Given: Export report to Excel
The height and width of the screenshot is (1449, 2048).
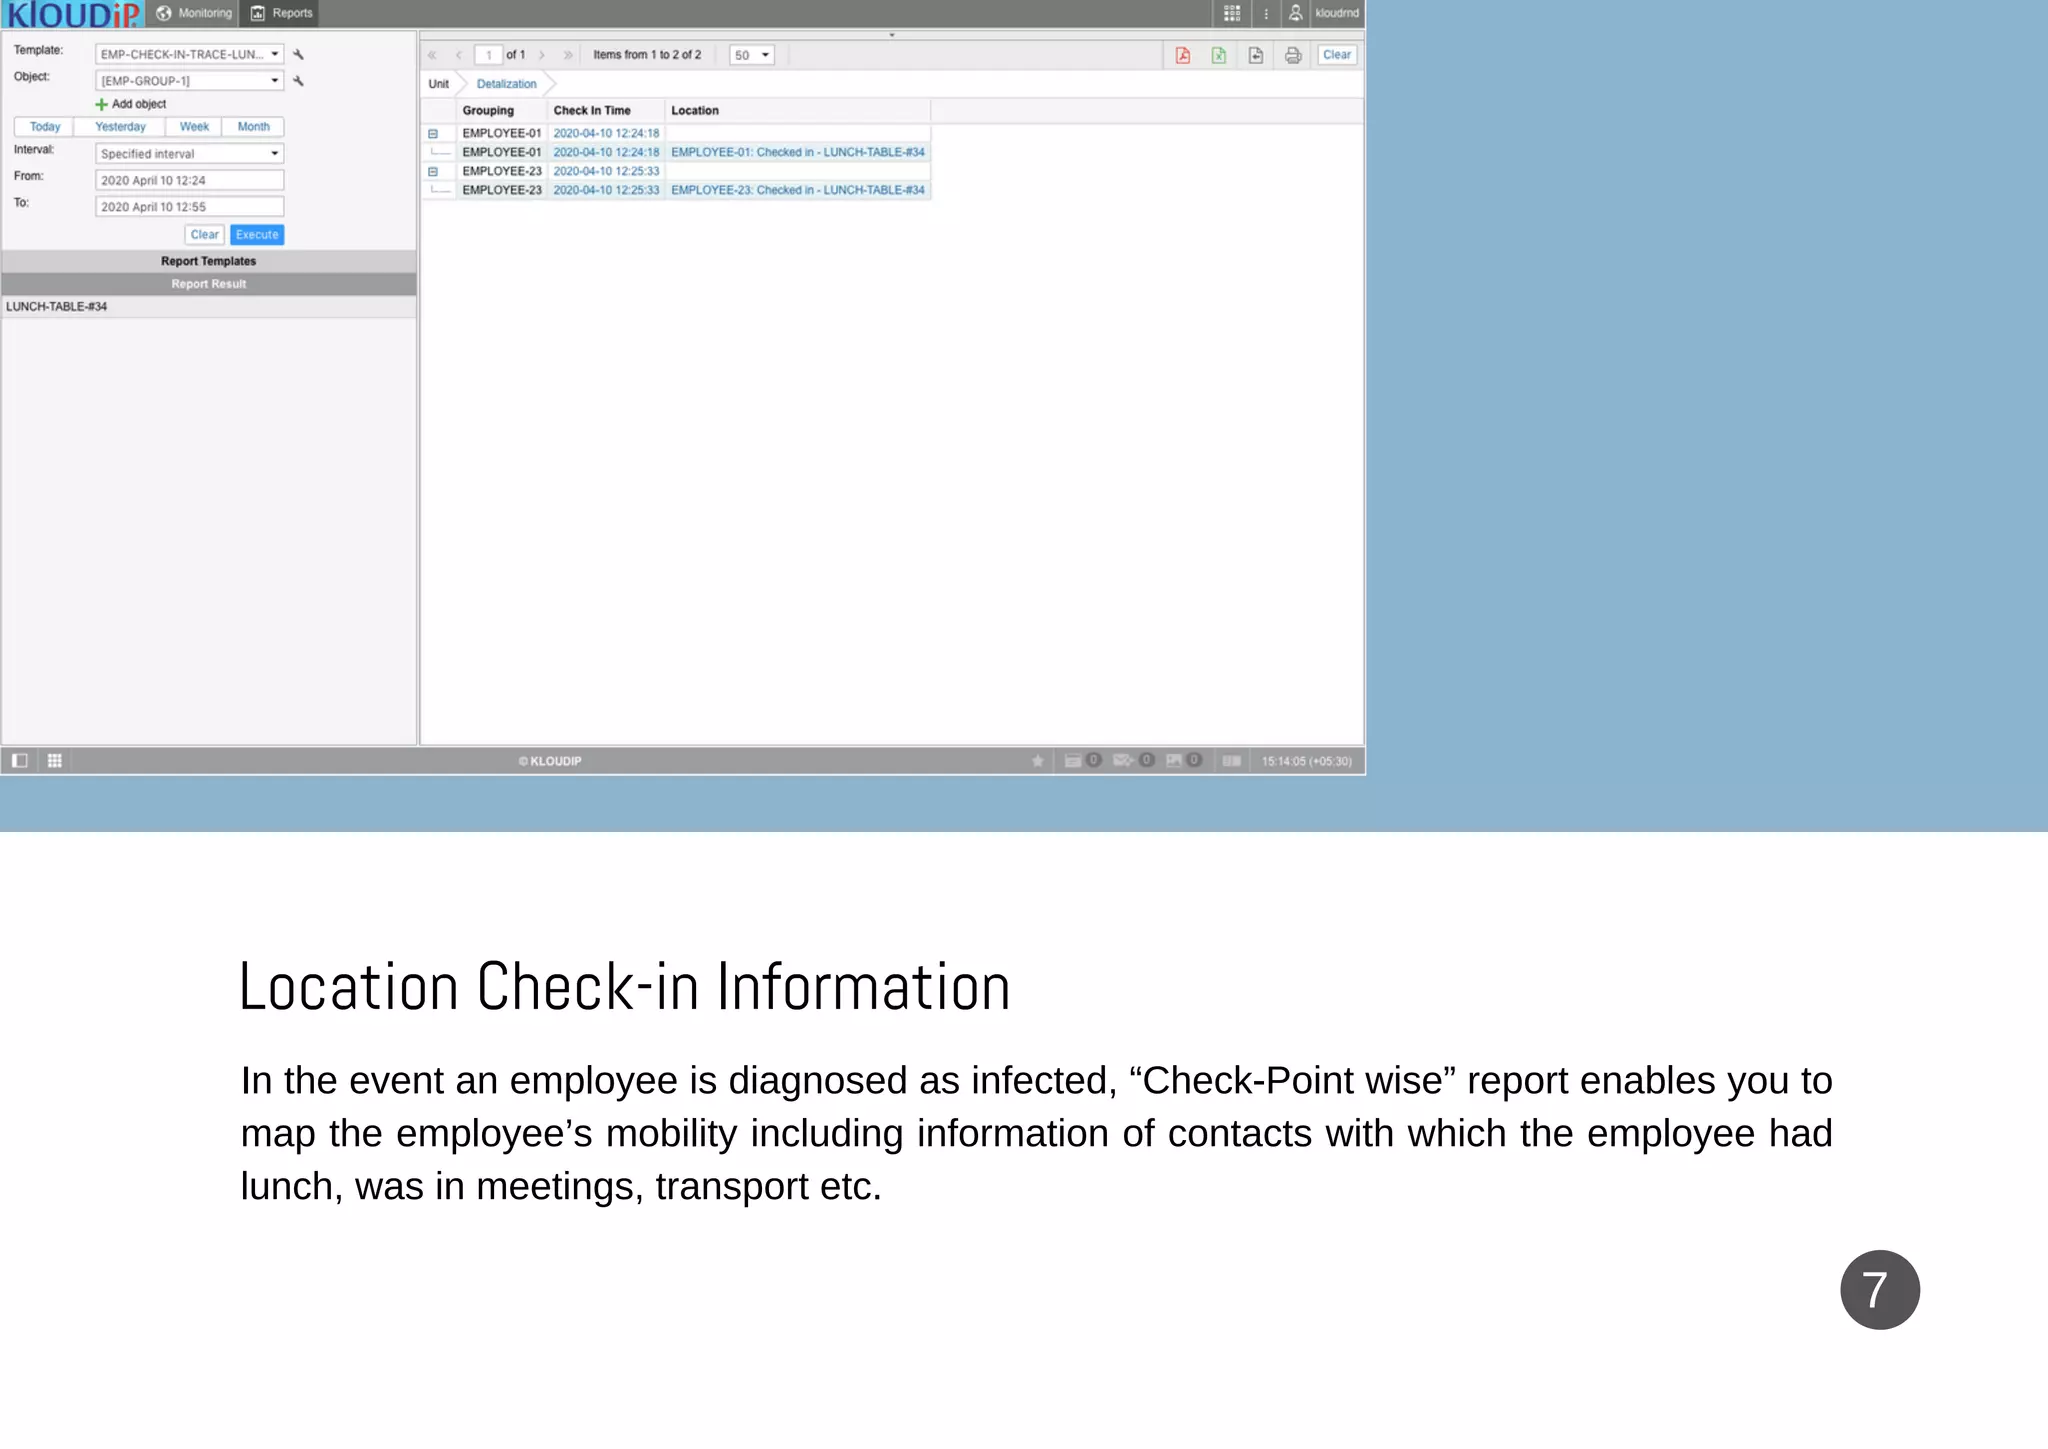Looking at the screenshot, I should 1219,55.
